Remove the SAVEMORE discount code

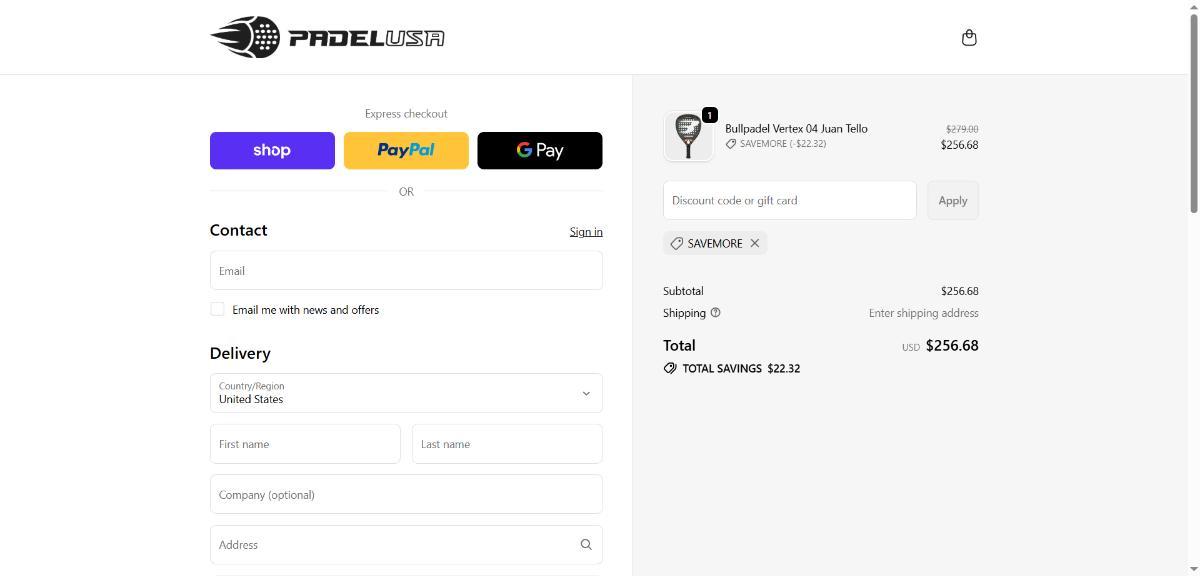point(755,243)
